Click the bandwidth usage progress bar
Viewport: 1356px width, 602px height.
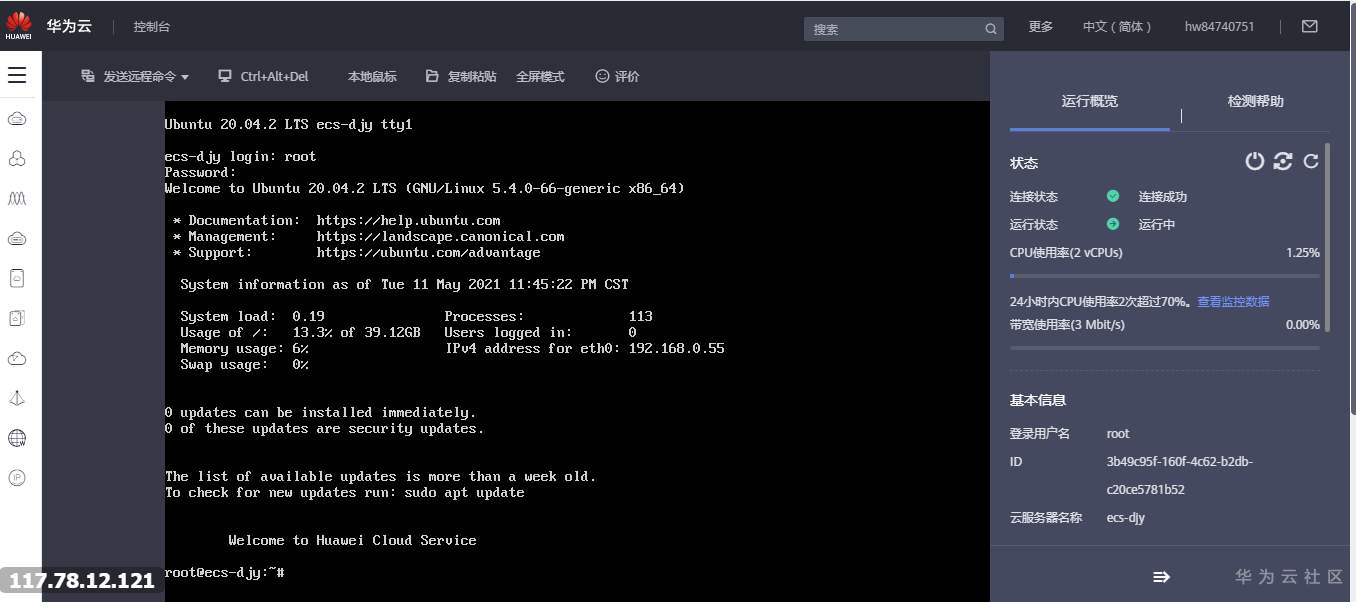1165,347
